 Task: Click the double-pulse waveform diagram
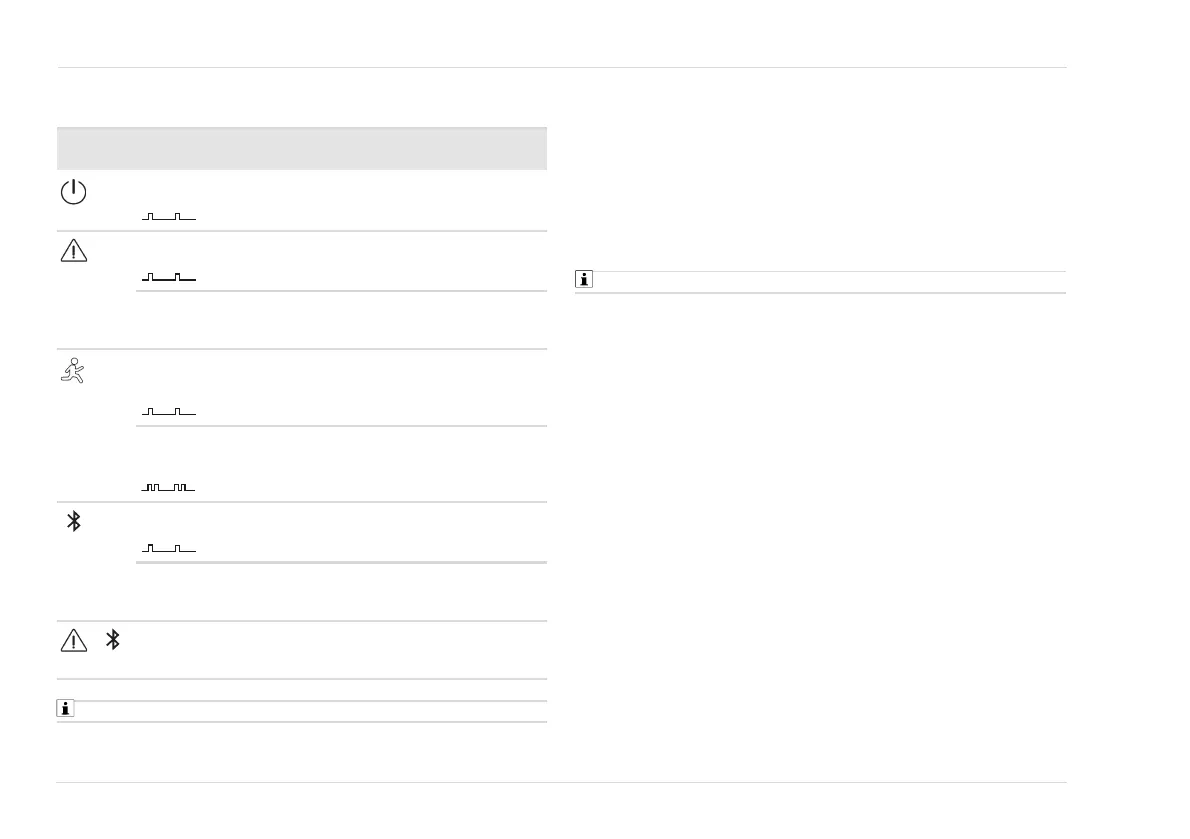click(x=169, y=487)
